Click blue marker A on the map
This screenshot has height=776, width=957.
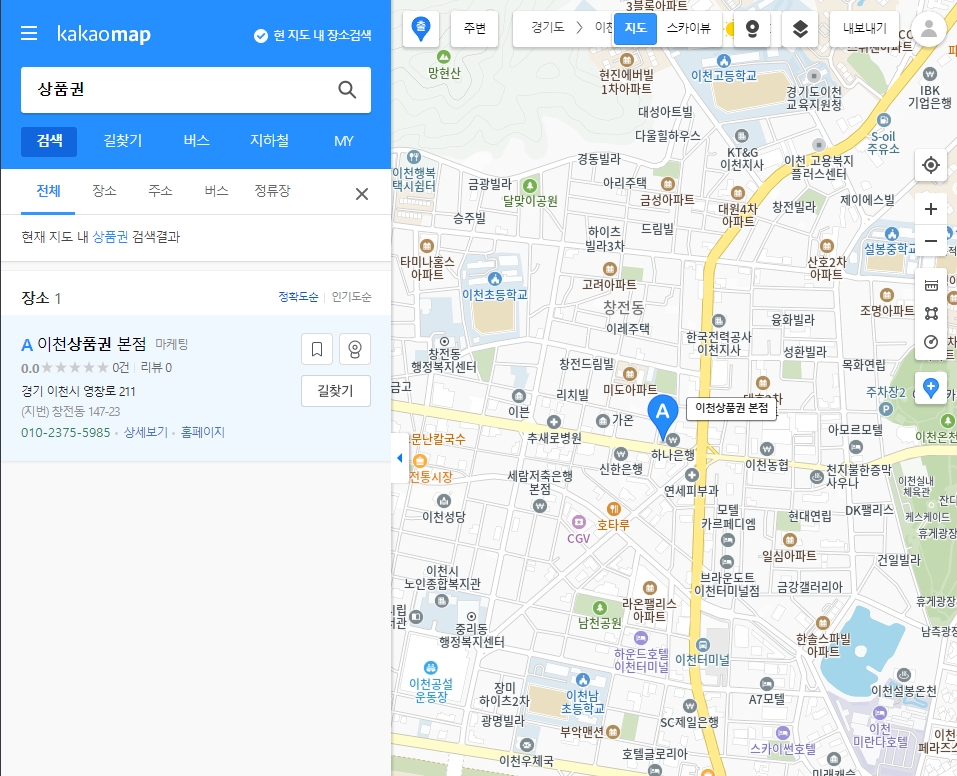coord(662,416)
